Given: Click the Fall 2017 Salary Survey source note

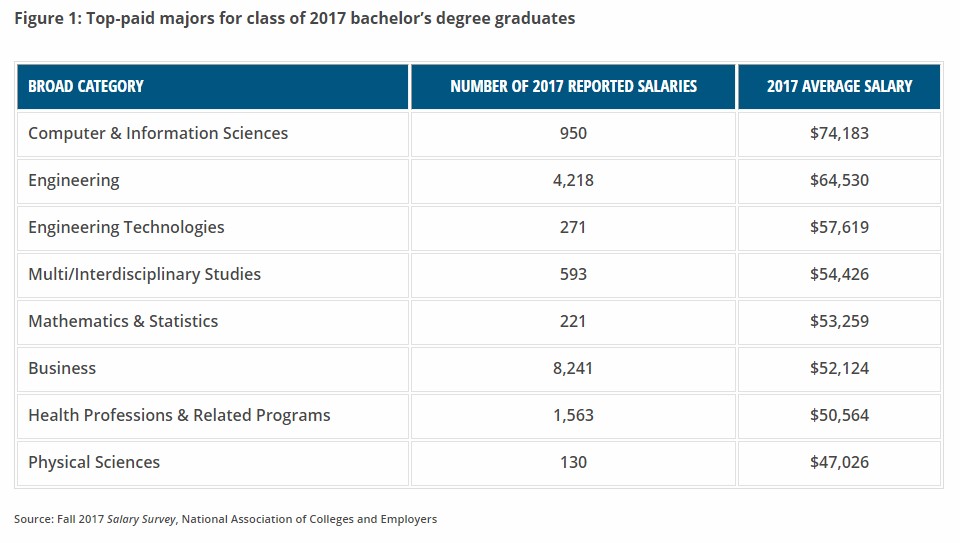Looking at the screenshot, I should pos(225,519).
